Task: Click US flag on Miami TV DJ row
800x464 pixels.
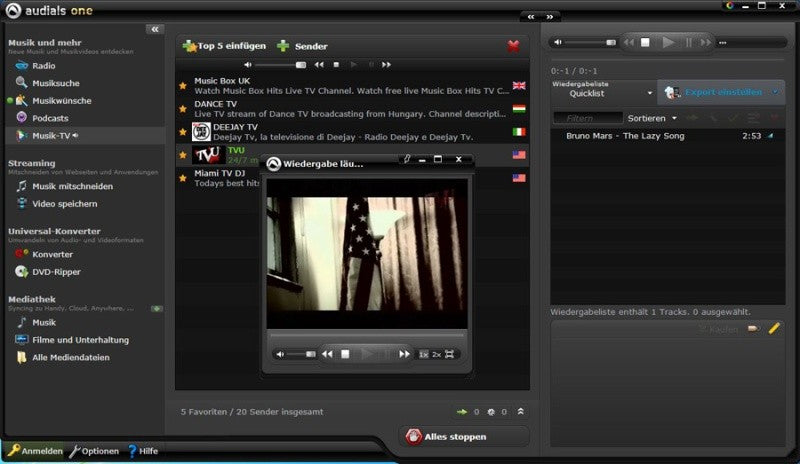Action: (519, 178)
